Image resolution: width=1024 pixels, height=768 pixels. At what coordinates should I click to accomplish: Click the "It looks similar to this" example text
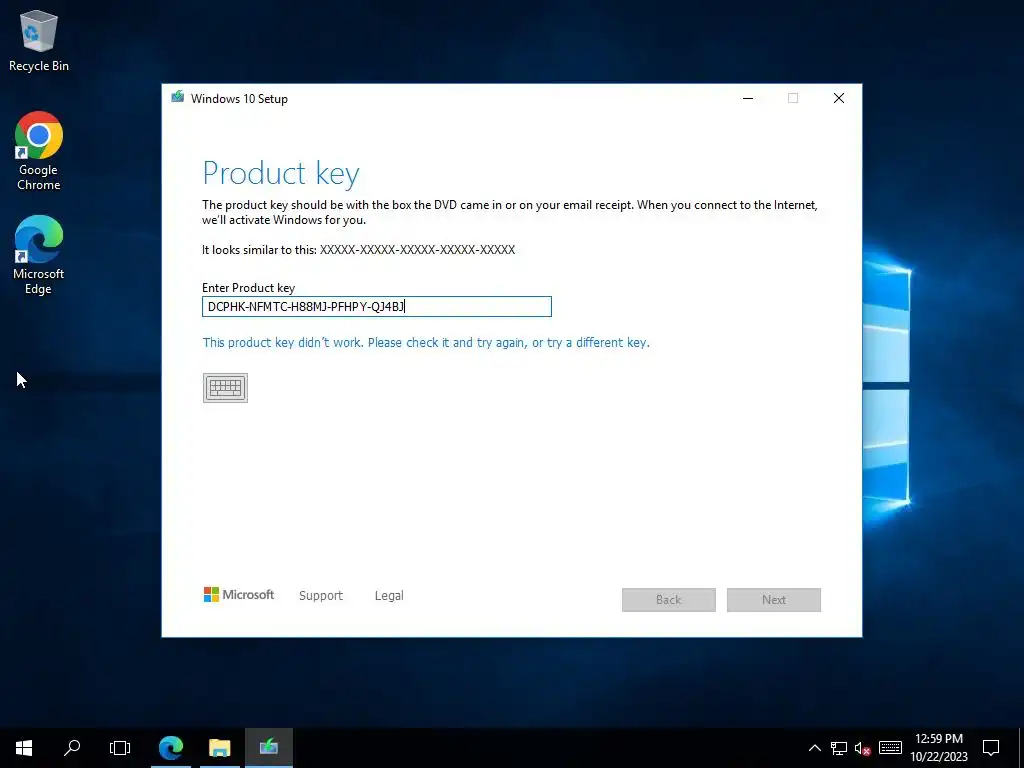pos(359,249)
